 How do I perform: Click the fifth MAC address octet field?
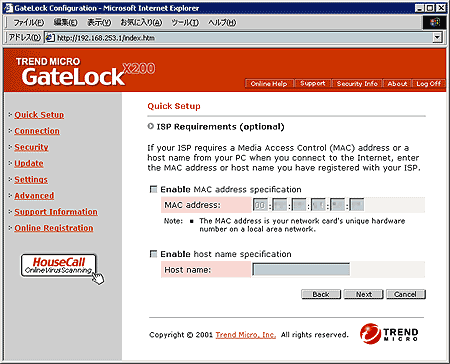(337, 205)
